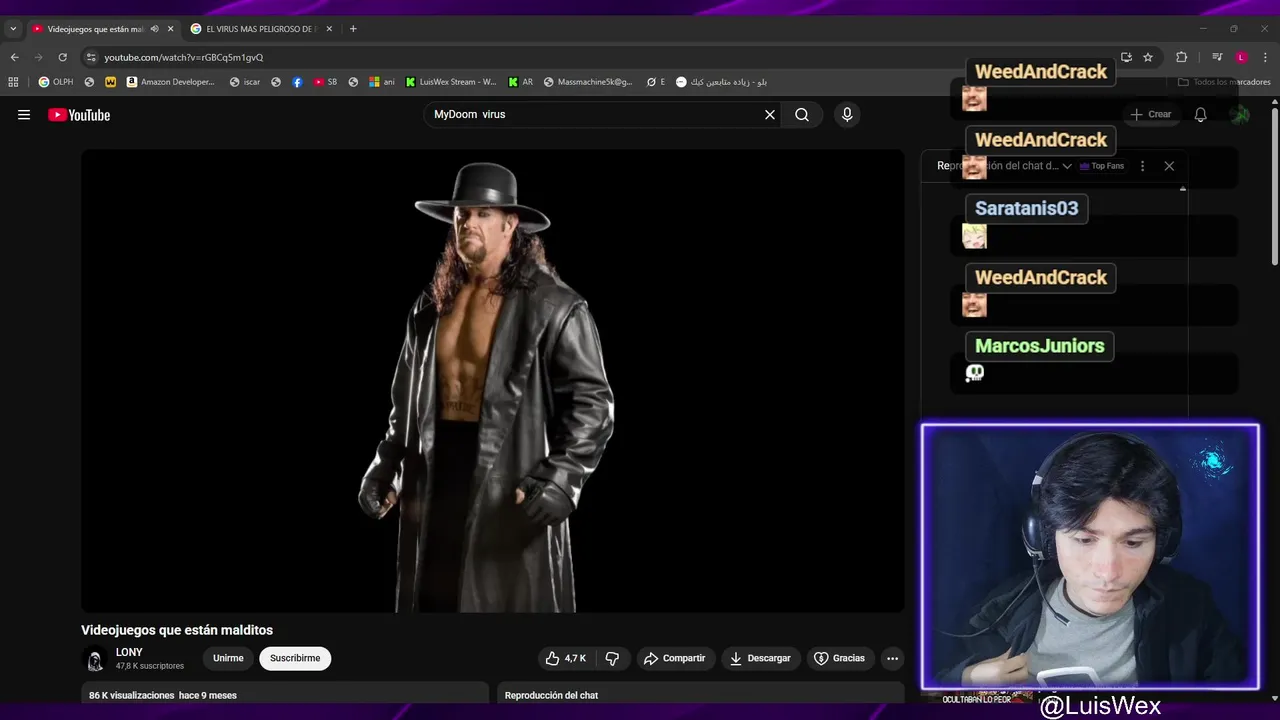This screenshot has height=720, width=1280.
Task: Open YouTube notifications bell
Action: [x=1200, y=115]
